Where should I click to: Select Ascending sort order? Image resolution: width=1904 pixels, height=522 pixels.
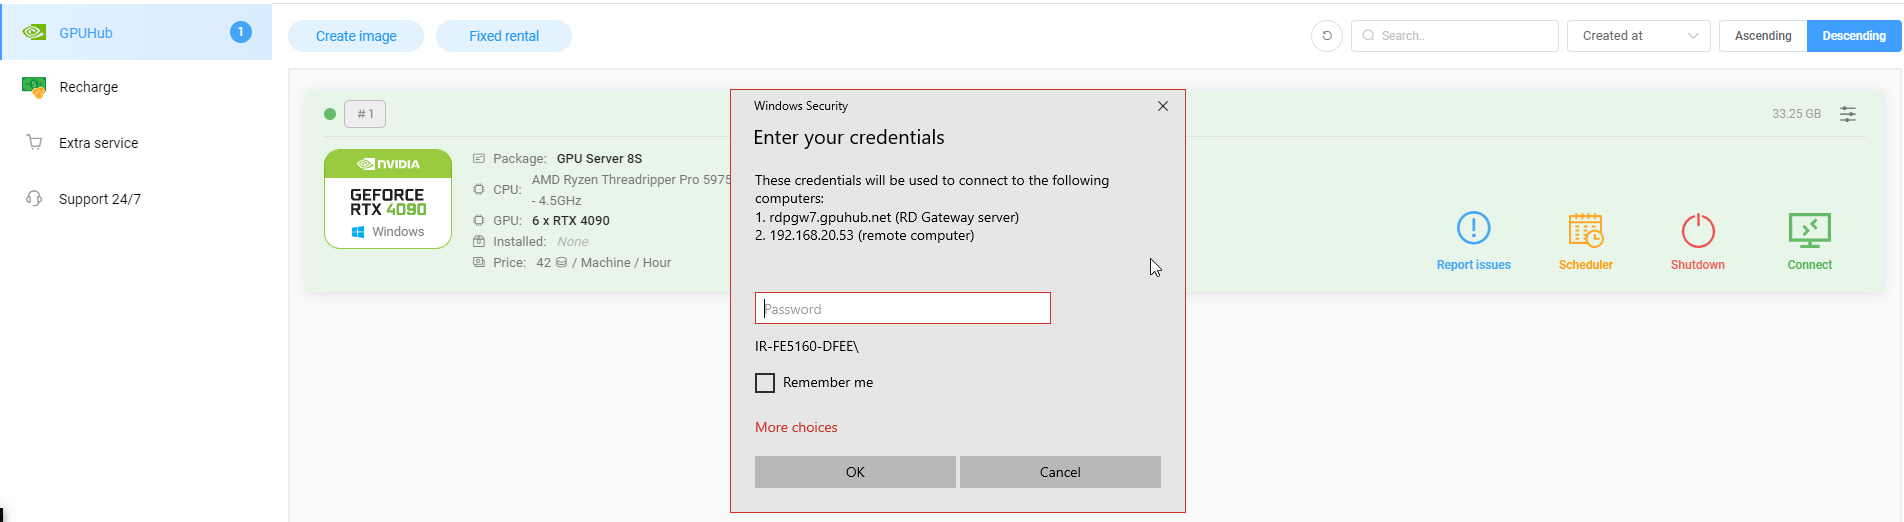(x=1762, y=36)
